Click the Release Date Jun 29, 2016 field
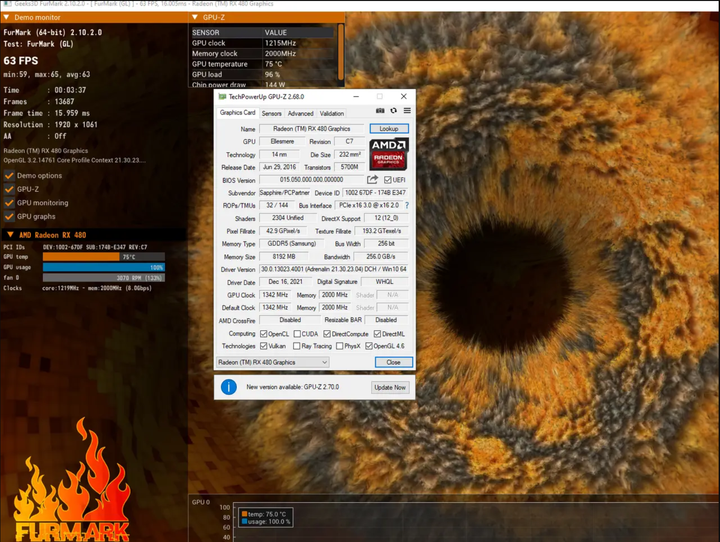The width and height of the screenshot is (720, 542). click(280, 167)
